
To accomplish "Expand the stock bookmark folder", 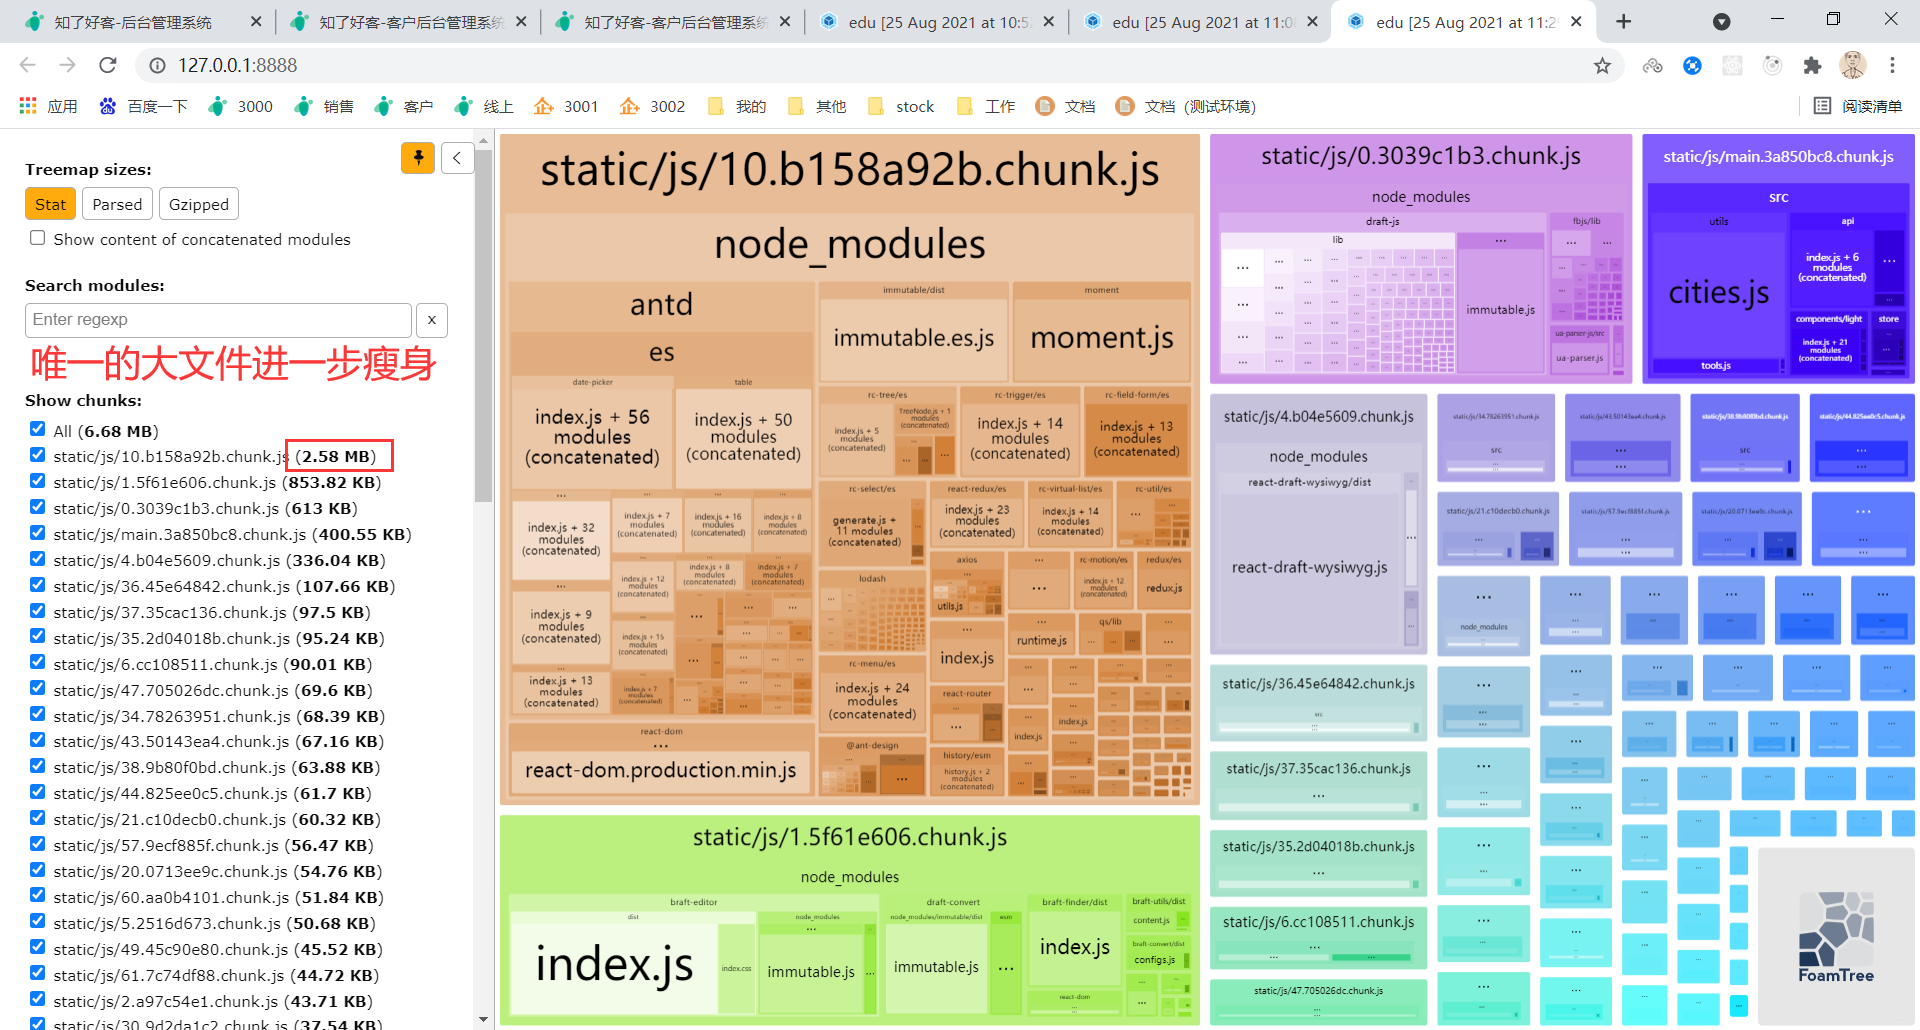I will click(x=900, y=106).
